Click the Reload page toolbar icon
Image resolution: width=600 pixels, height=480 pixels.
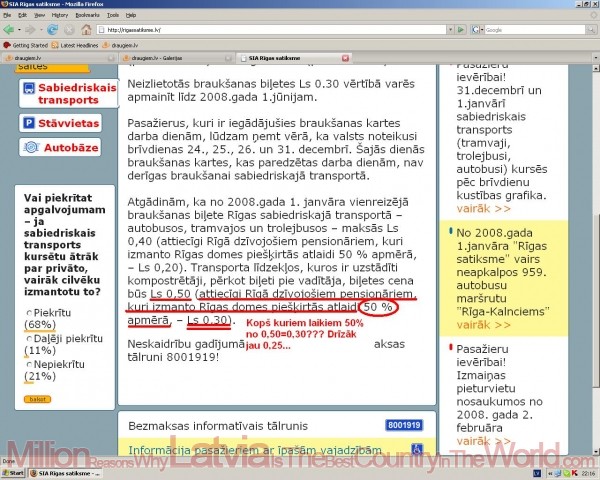(52, 29)
